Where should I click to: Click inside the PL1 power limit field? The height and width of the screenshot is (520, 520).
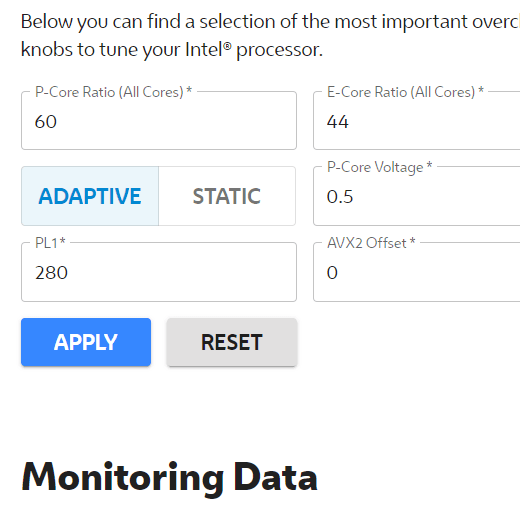point(159,272)
